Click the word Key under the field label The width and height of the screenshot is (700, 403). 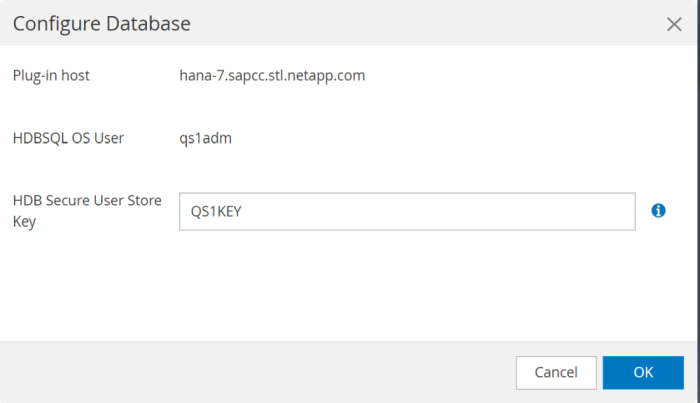point(24,221)
